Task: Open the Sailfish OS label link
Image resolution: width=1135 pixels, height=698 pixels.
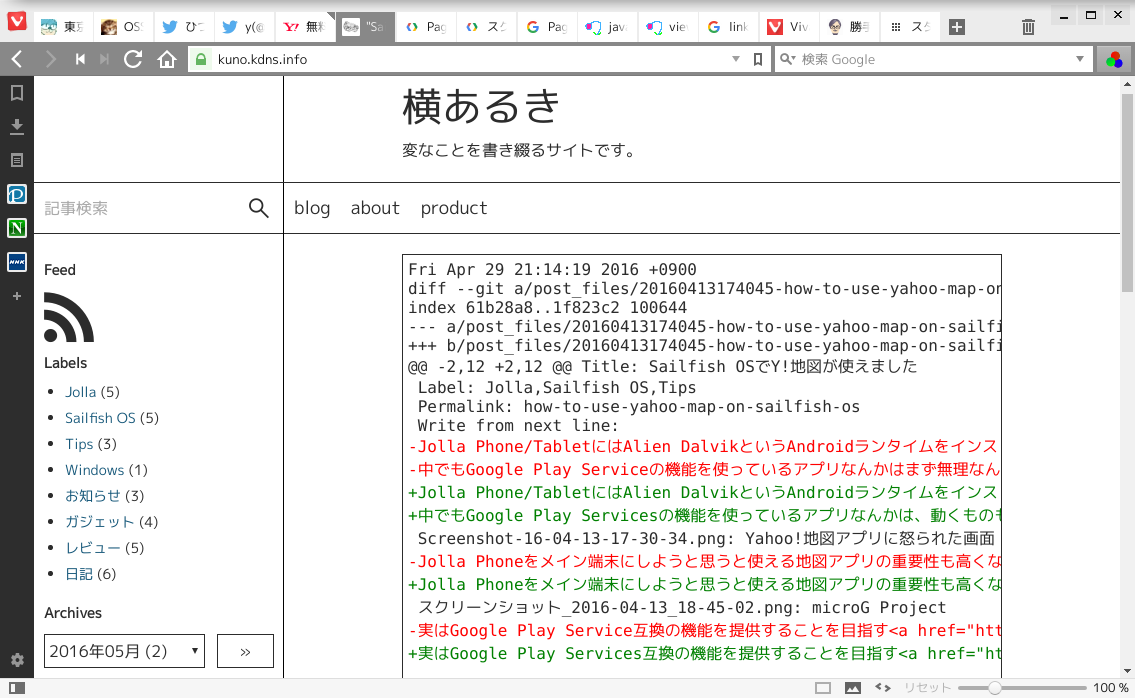Action: tap(101, 418)
